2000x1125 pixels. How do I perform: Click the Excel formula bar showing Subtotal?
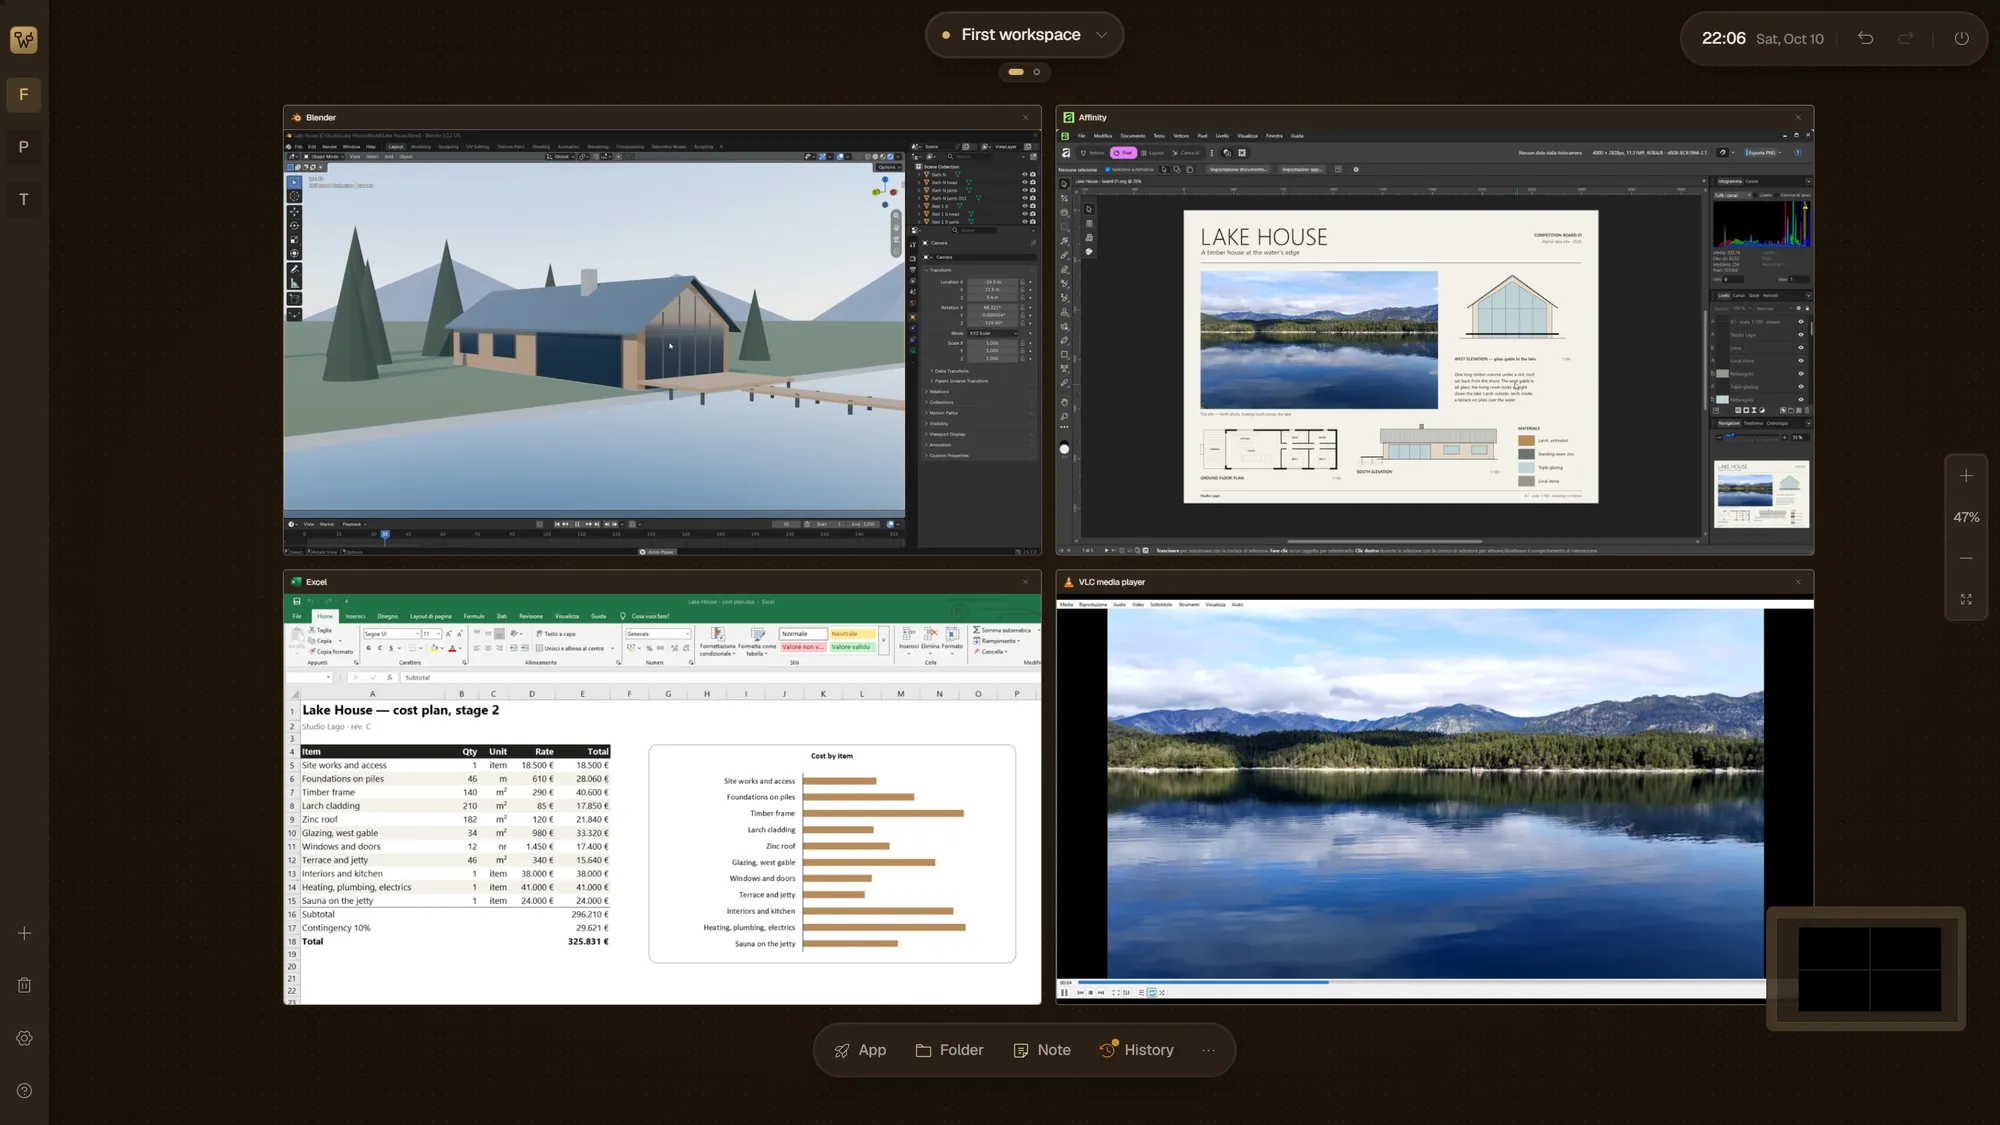pyautogui.click(x=718, y=677)
